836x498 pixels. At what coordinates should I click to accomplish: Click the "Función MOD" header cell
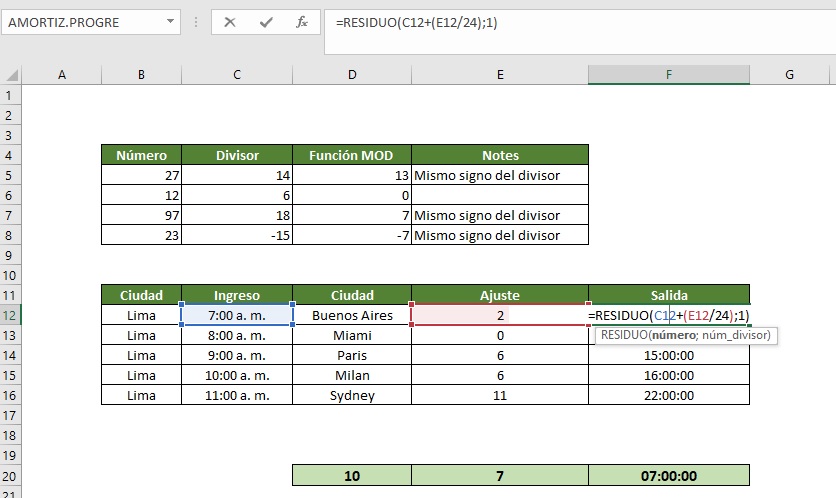pyautogui.click(x=351, y=155)
